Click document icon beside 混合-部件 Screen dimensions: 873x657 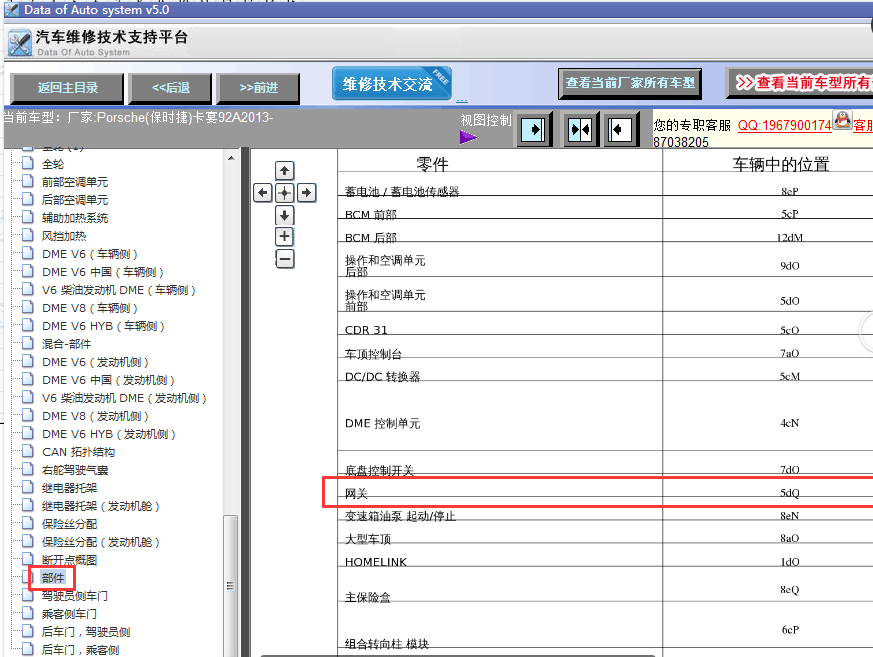(27, 343)
